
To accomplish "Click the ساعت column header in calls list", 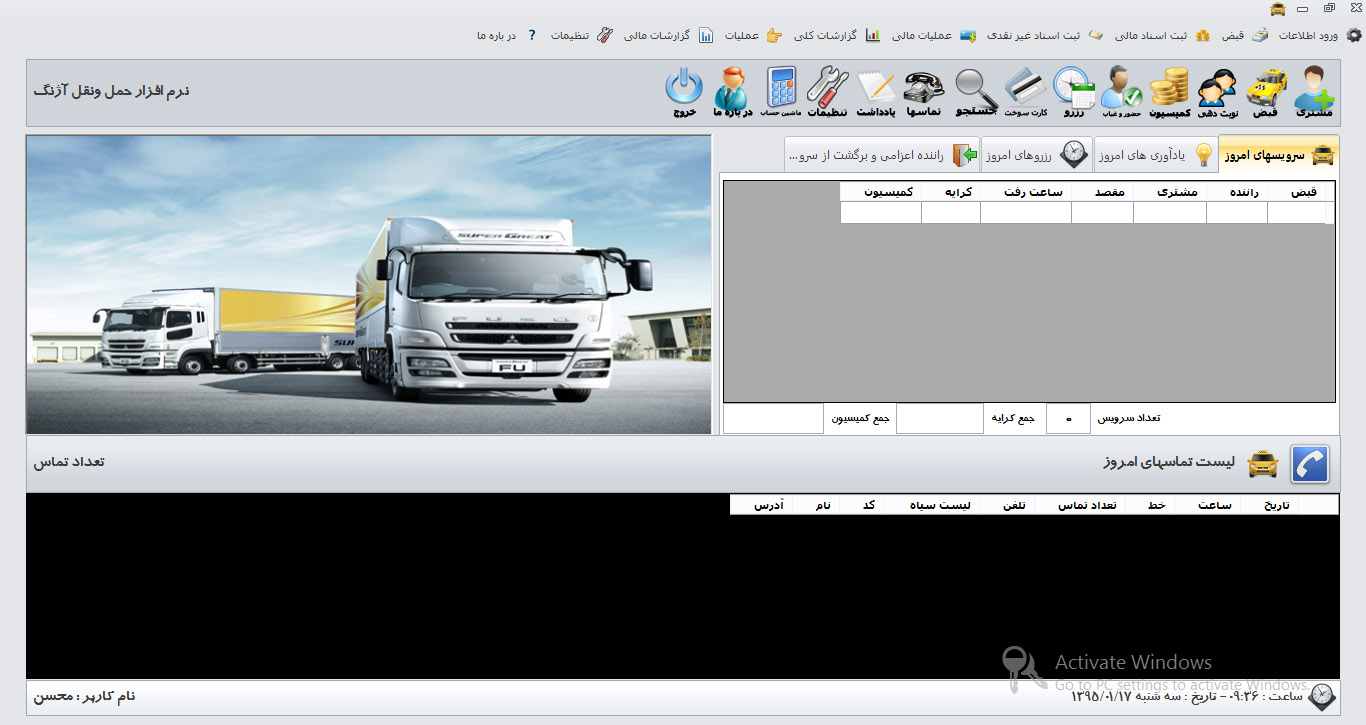I will tap(1208, 505).
